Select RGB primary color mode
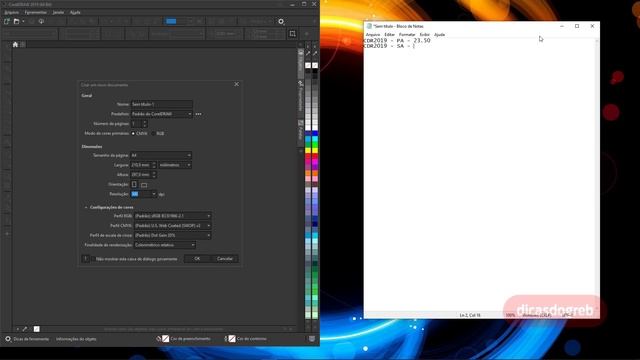The height and width of the screenshot is (360, 640). 154,133
